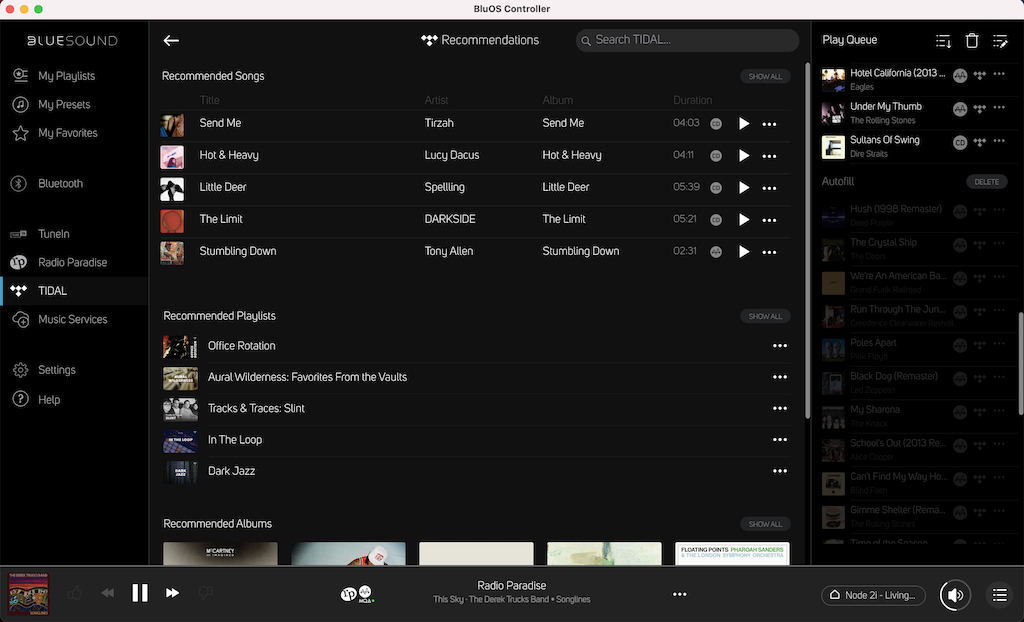
Task: Open more options for Stumbling Down
Action: pyautogui.click(x=769, y=252)
